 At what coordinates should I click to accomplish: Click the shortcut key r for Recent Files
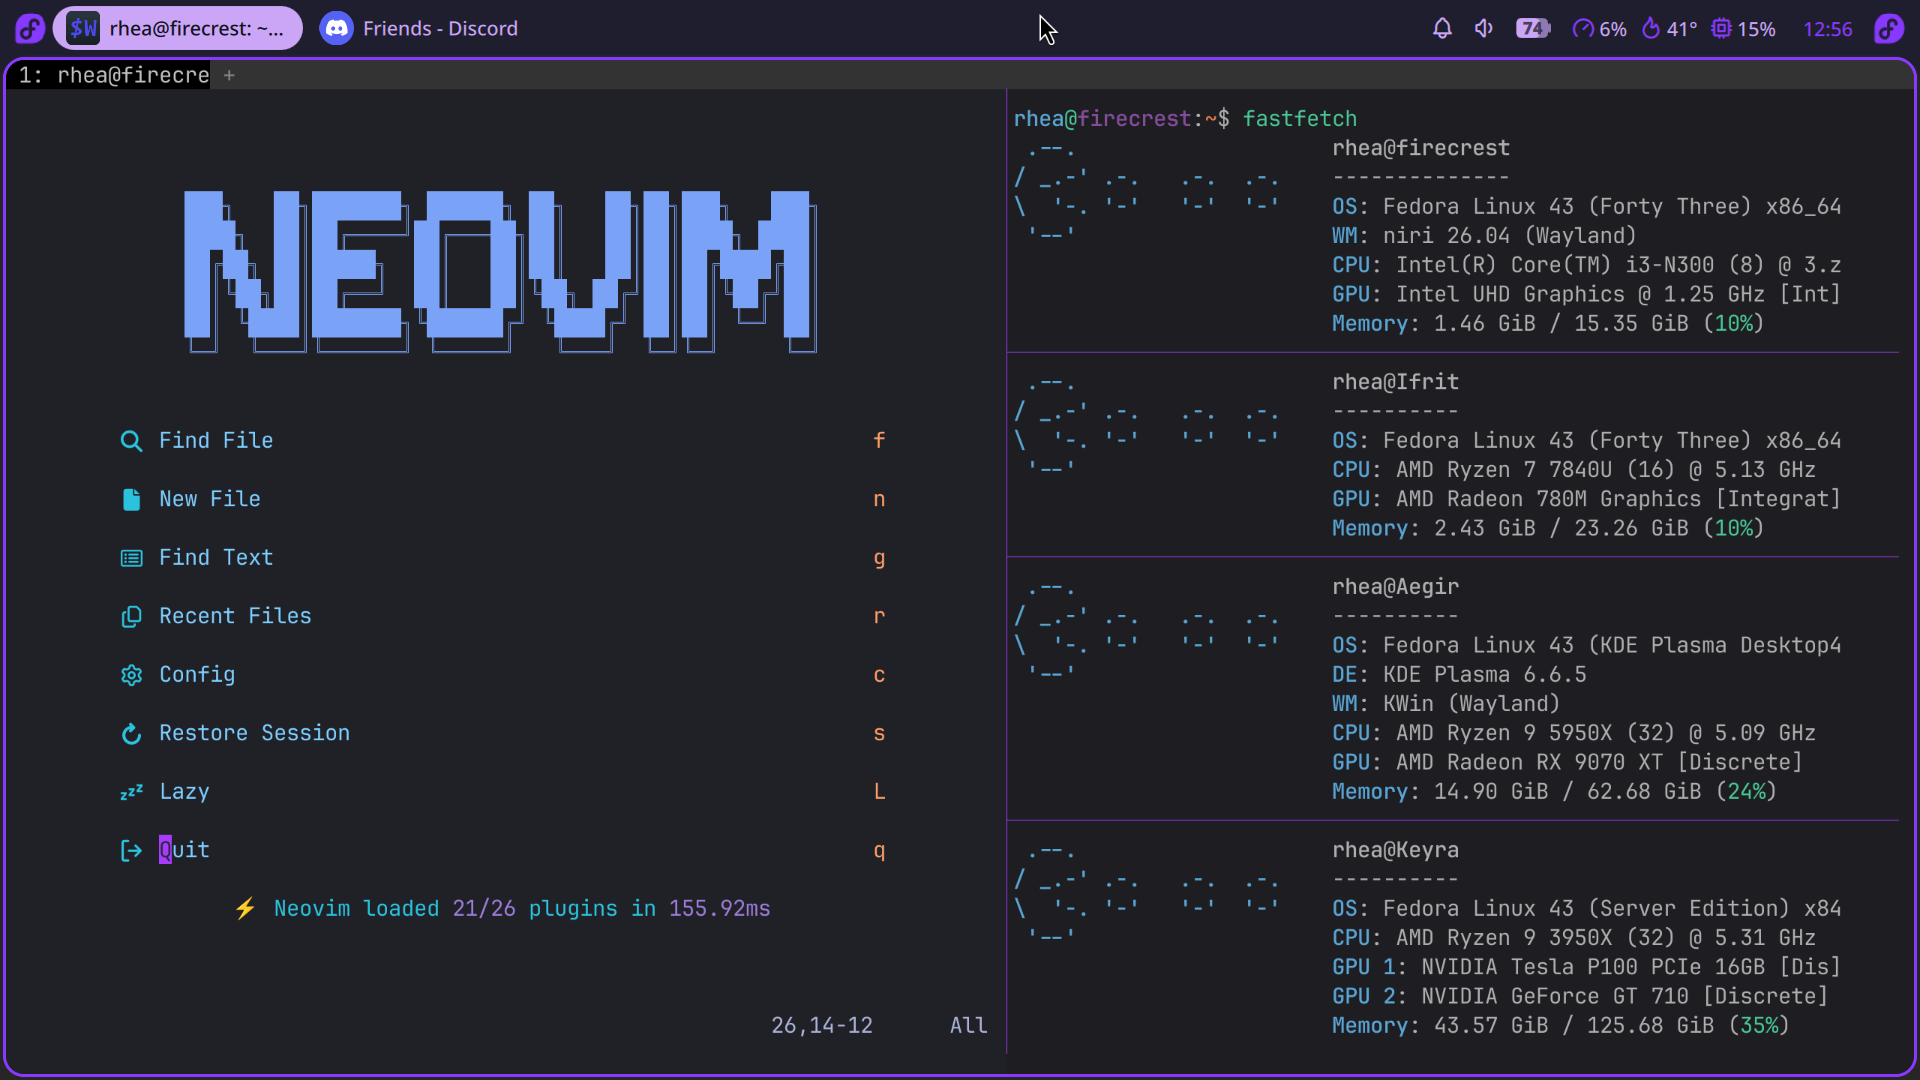879,616
